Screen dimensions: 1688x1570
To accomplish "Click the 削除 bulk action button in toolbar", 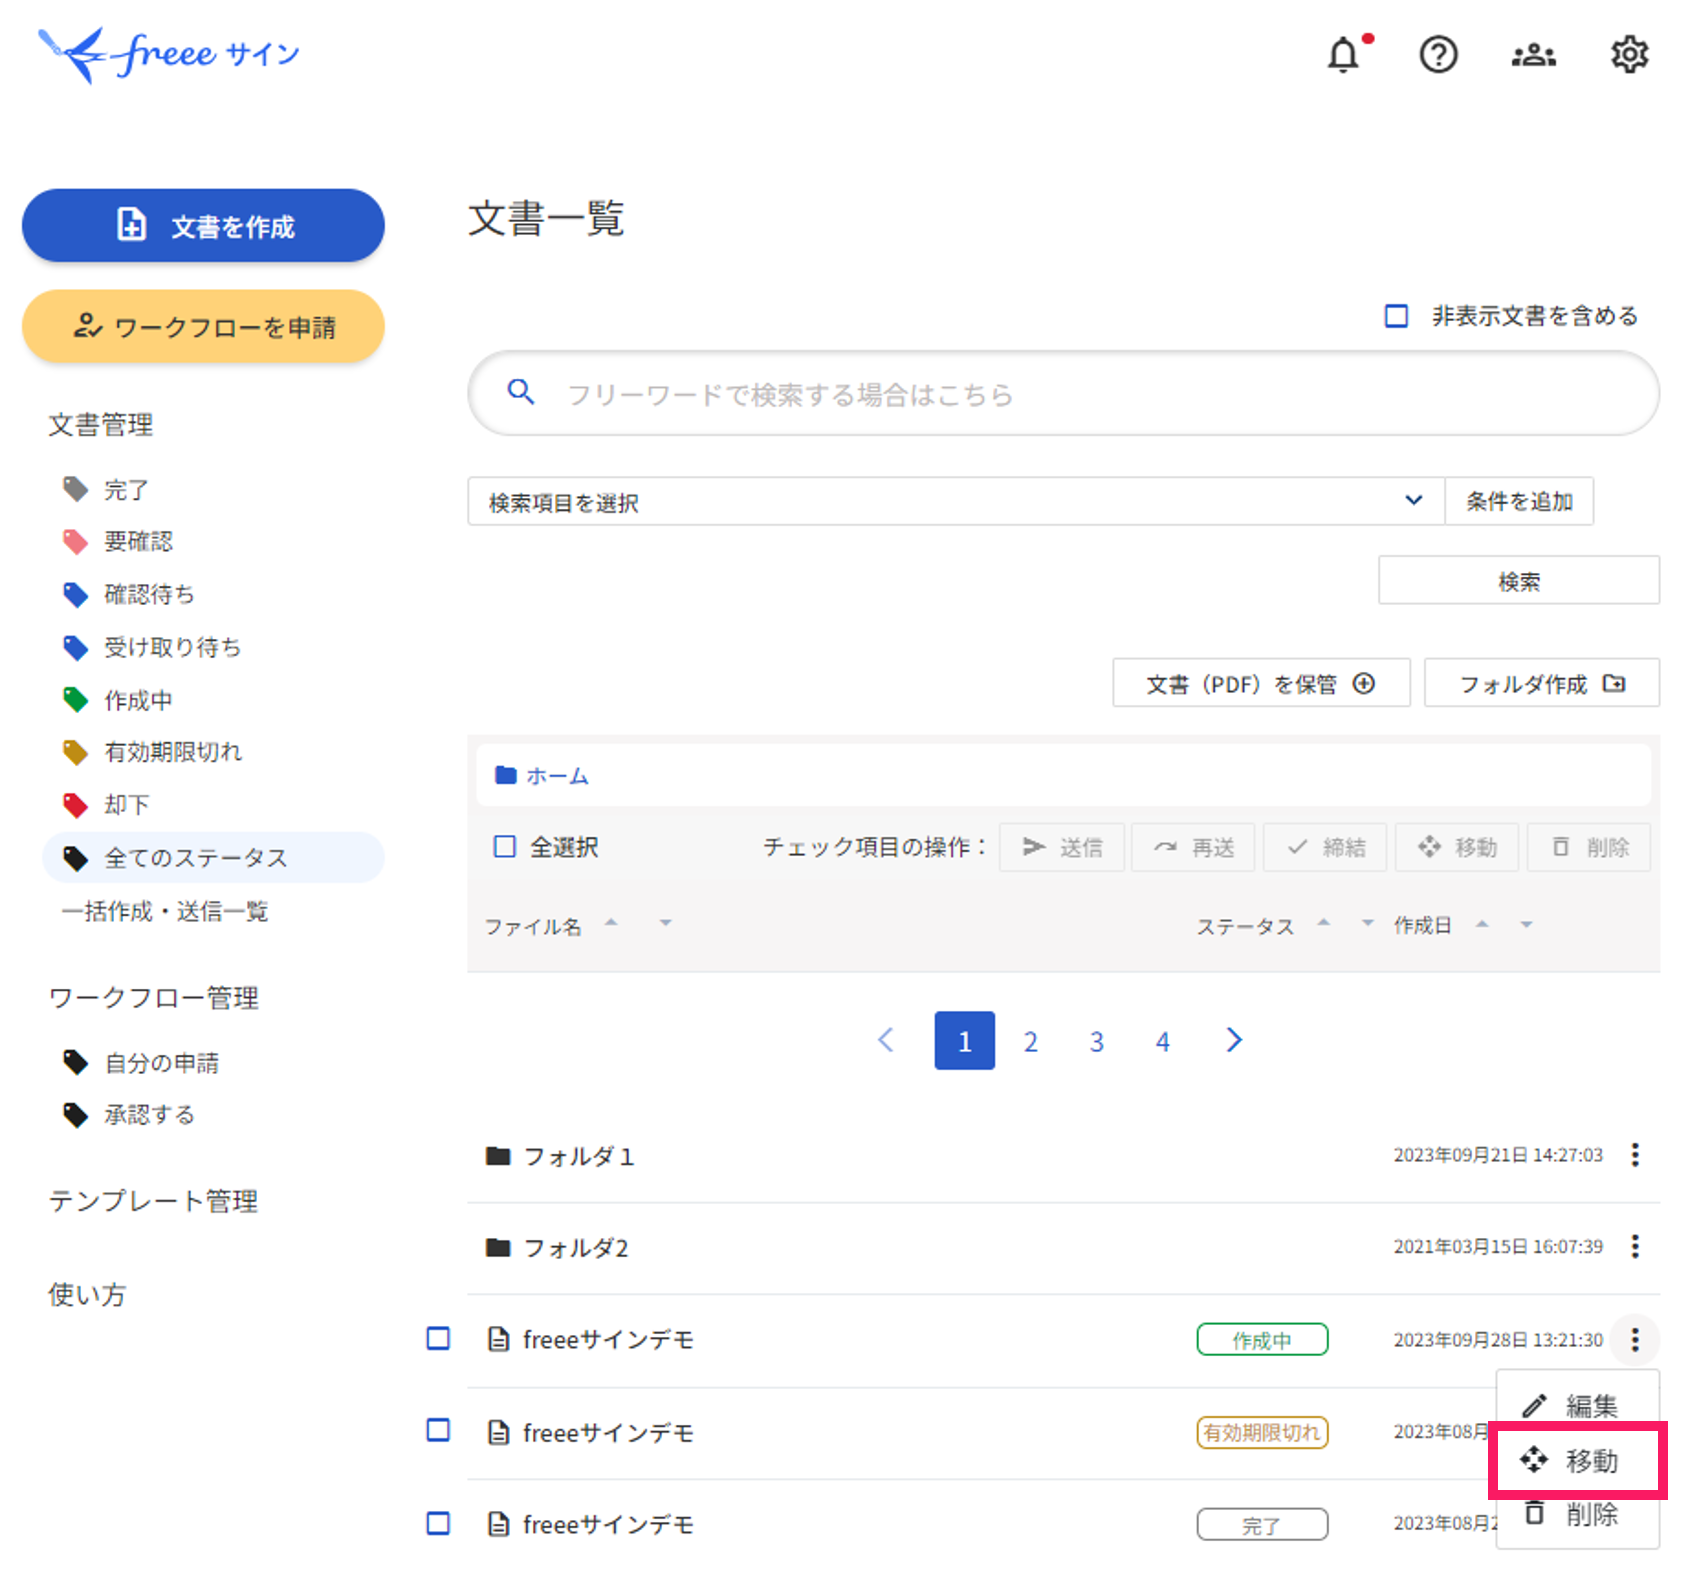I will 1589,847.
